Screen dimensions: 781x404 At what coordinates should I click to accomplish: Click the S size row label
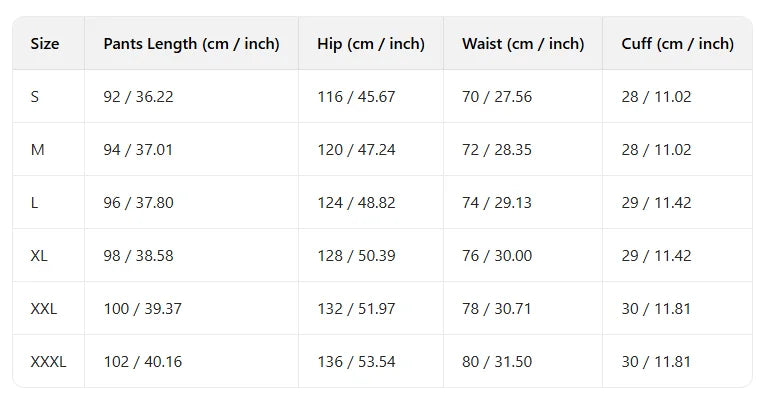coord(35,97)
